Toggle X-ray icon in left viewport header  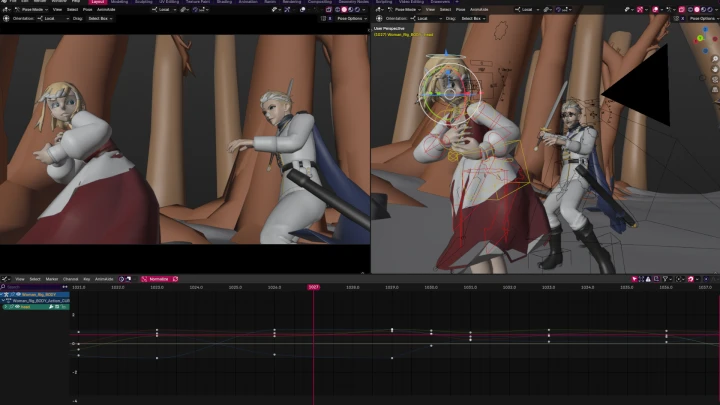pos(328,10)
